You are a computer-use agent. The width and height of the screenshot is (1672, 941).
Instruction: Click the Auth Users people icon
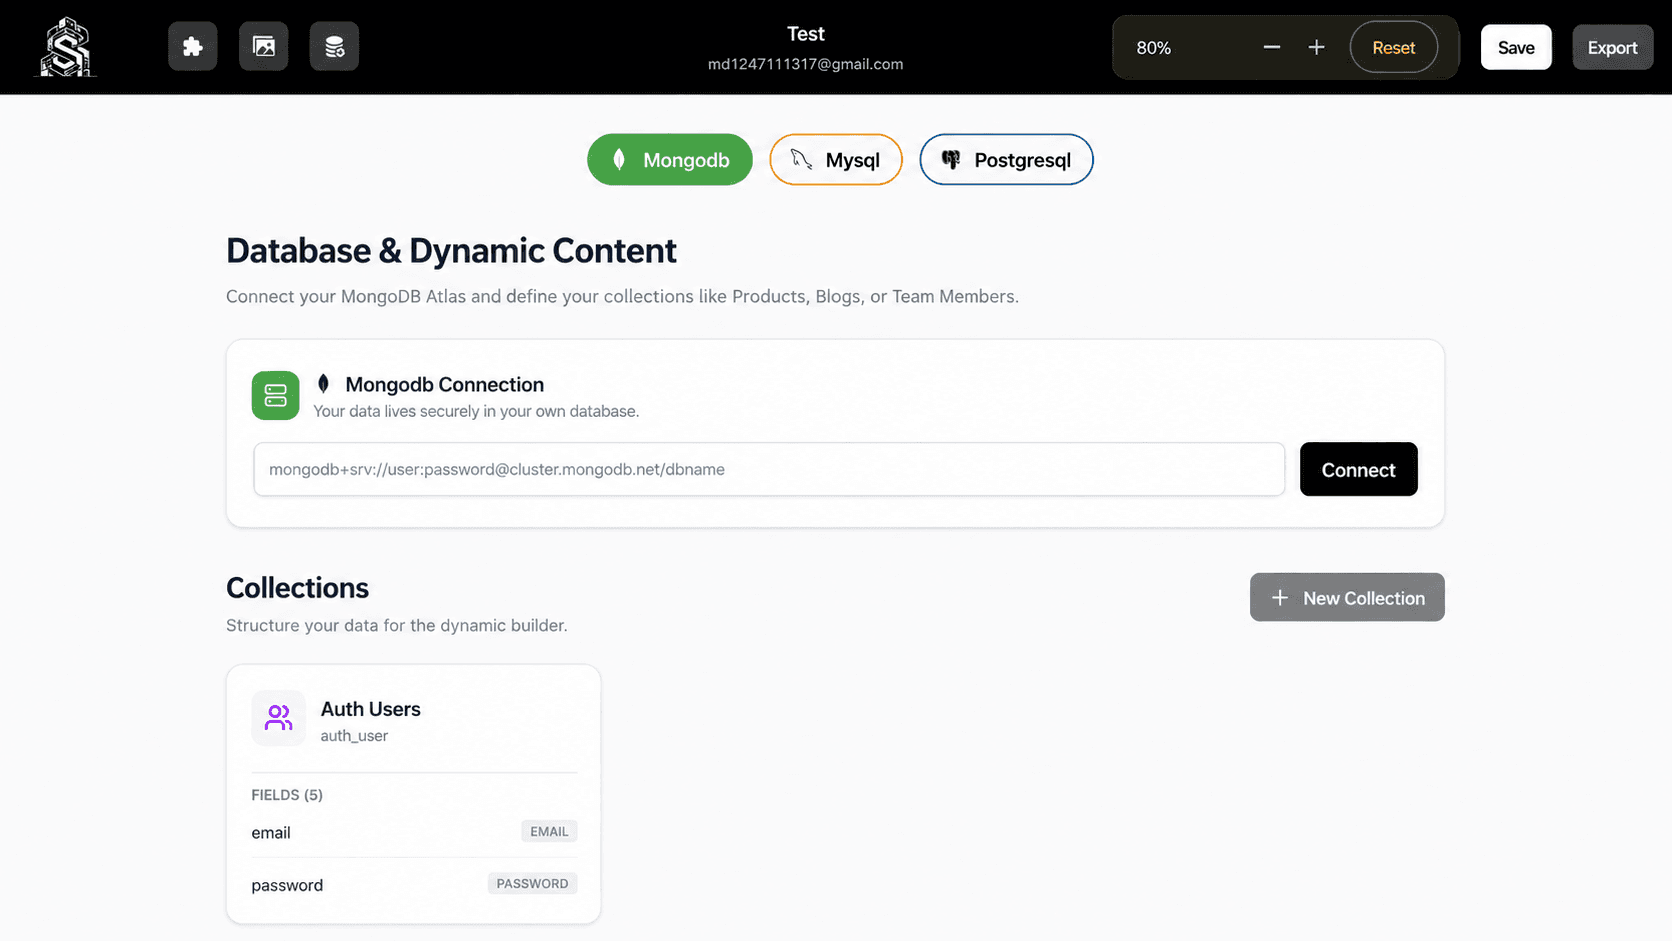(x=278, y=718)
